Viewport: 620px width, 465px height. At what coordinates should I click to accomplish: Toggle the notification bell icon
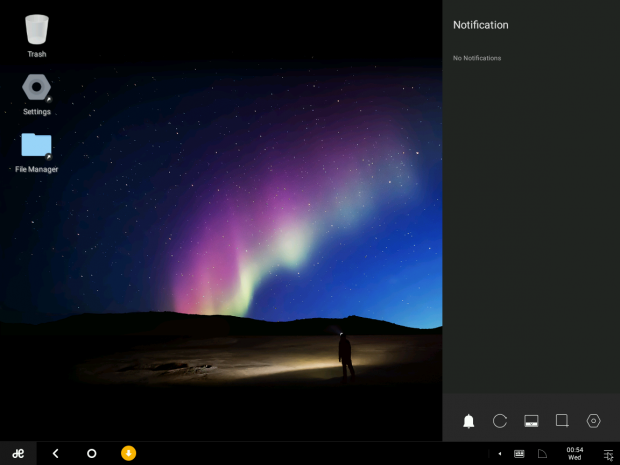[468, 421]
